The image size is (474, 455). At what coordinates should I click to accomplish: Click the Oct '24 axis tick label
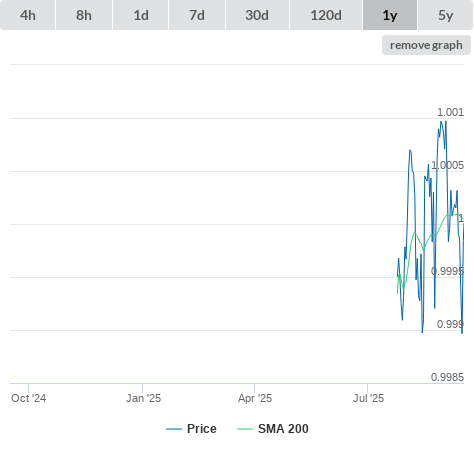coord(29,398)
